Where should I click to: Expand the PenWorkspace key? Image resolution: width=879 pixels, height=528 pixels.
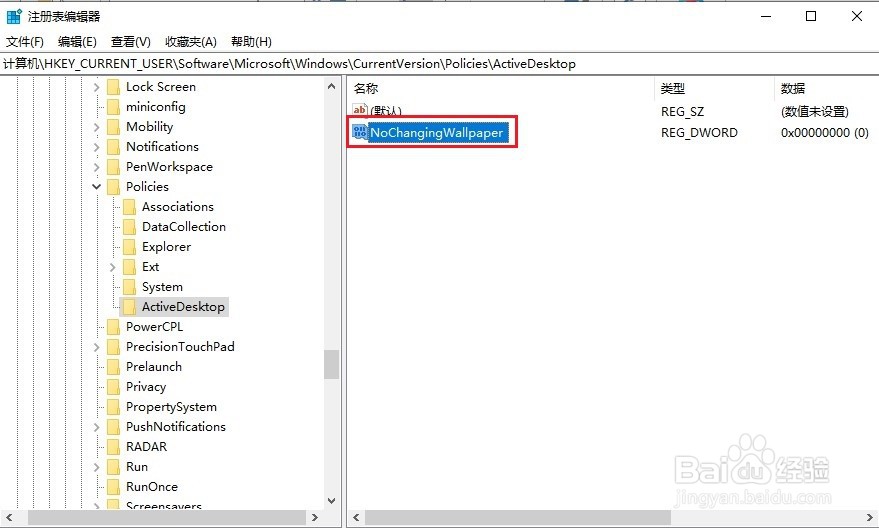96,167
